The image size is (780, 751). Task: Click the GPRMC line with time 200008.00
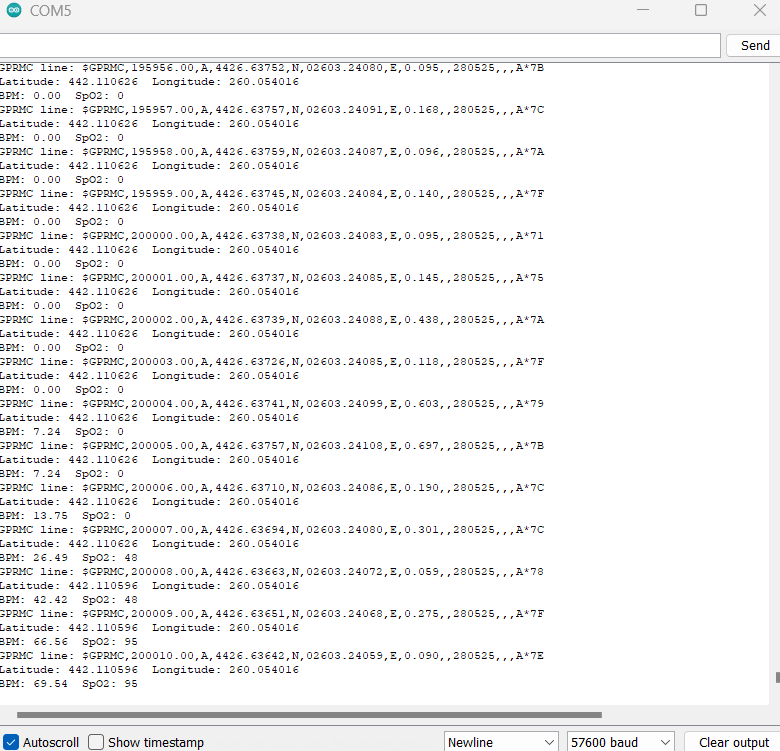tap(272, 571)
